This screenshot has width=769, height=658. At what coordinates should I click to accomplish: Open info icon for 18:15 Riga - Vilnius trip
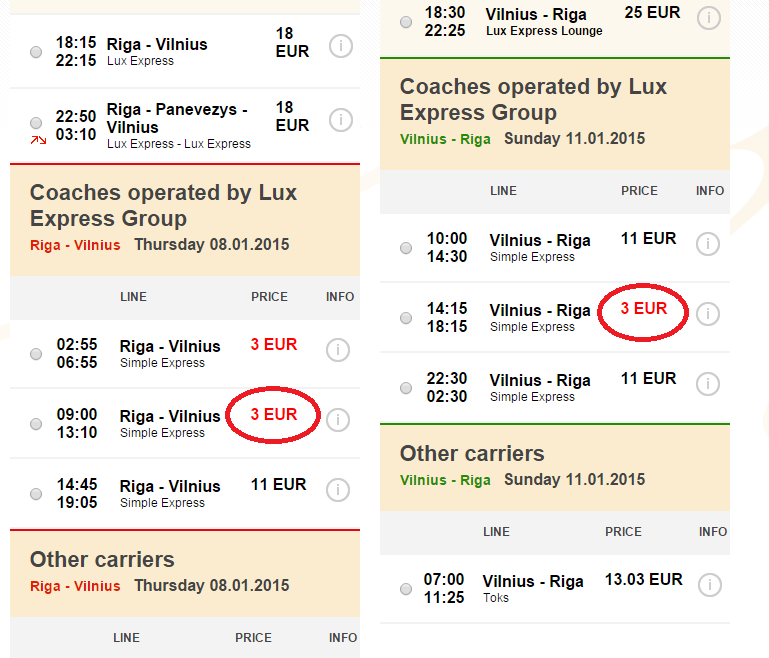[x=340, y=46]
